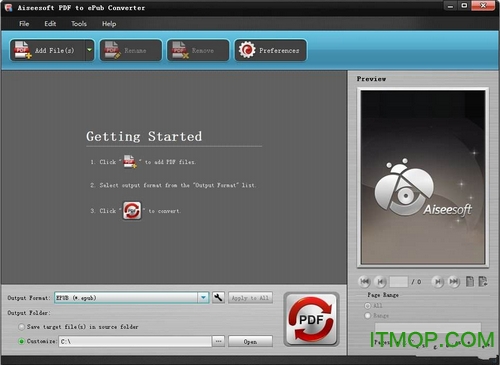Image resolution: width=500 pixels, height=365 pixels.
Task: Open output settings with the wrench icon
Action: point(218,297)
